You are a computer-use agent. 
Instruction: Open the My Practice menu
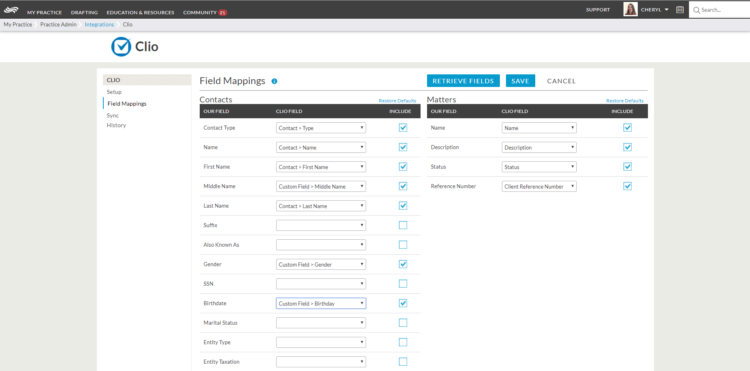[x=44, y=12]
